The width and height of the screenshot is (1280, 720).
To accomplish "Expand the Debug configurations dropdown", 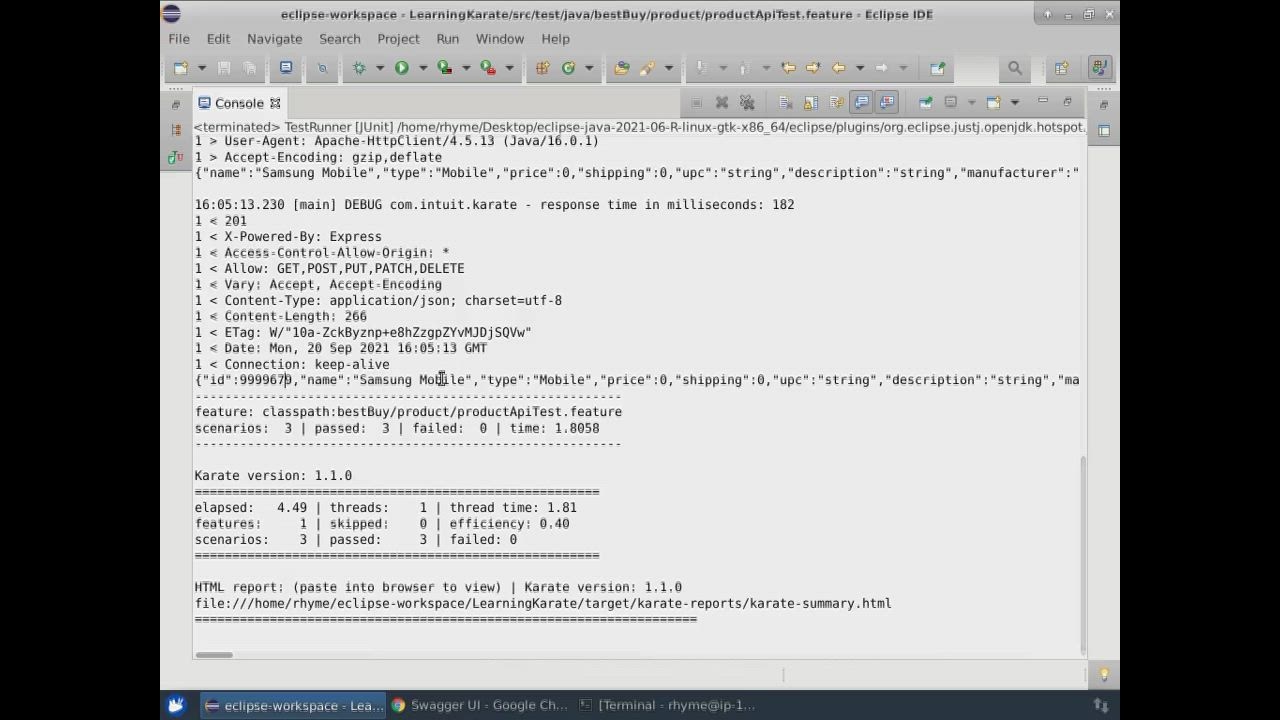I will click(380, 68).
